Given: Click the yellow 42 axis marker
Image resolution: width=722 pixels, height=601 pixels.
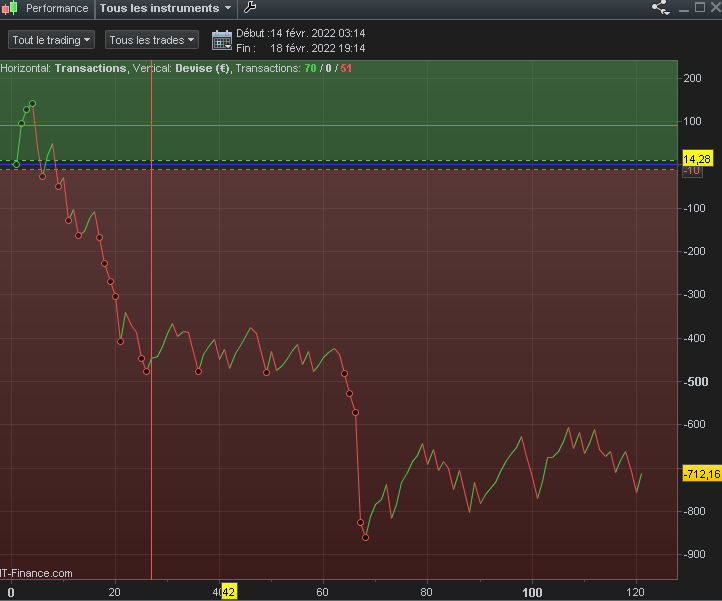Looking at the screenshot, I should click(x=229, y=592).
